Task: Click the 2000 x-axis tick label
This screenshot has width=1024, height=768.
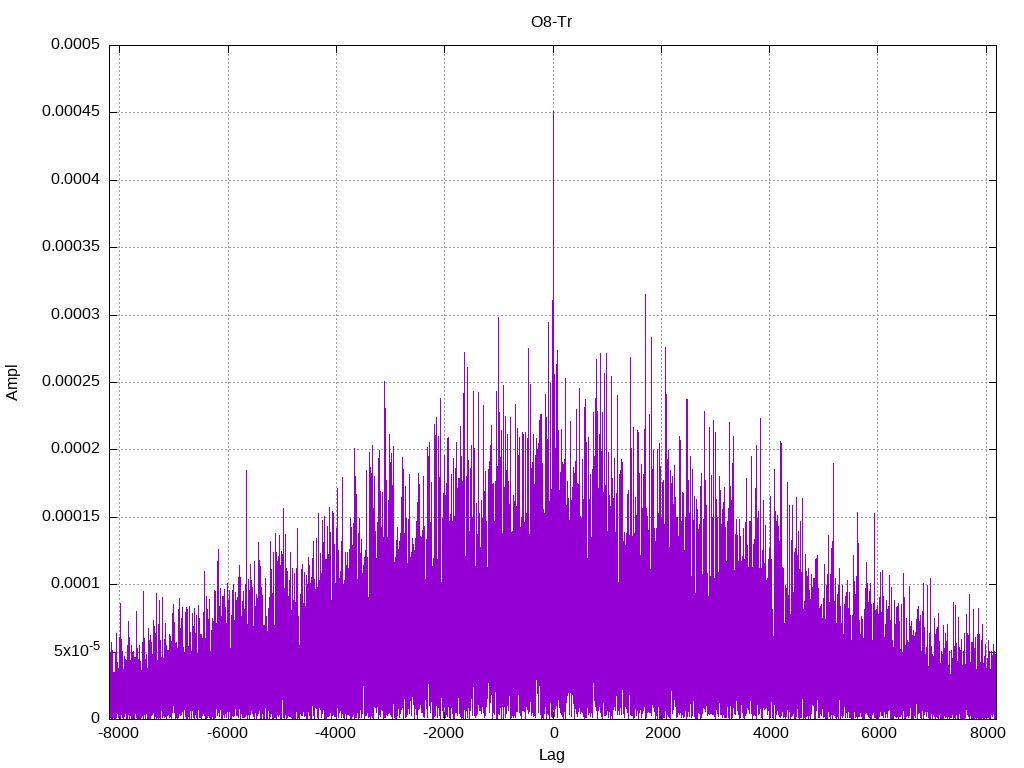Action: point(662,733)
